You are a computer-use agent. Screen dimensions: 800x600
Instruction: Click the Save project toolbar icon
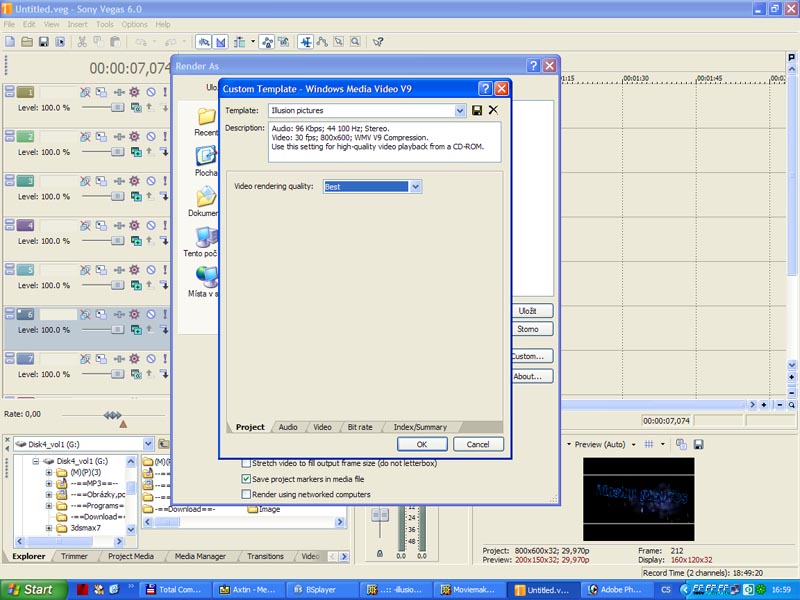point(43,42)
